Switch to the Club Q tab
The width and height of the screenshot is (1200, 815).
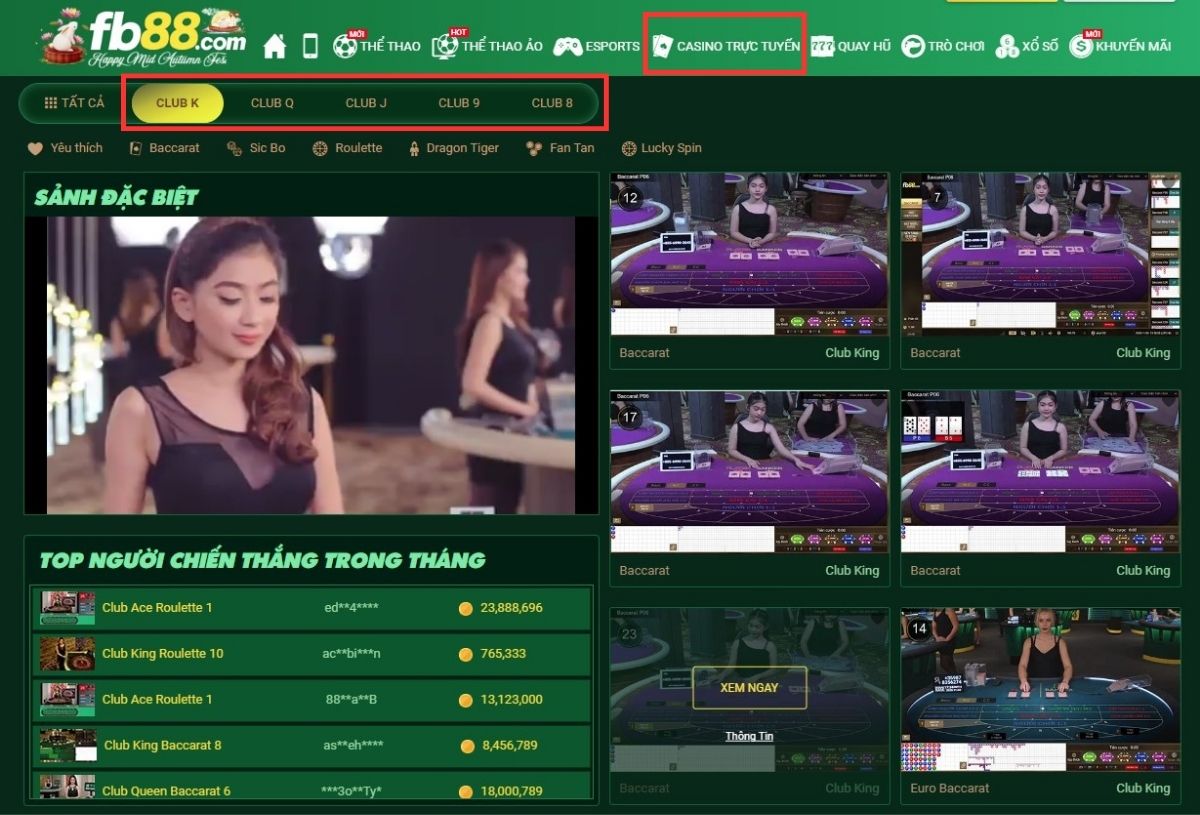[x=272, y=103]
